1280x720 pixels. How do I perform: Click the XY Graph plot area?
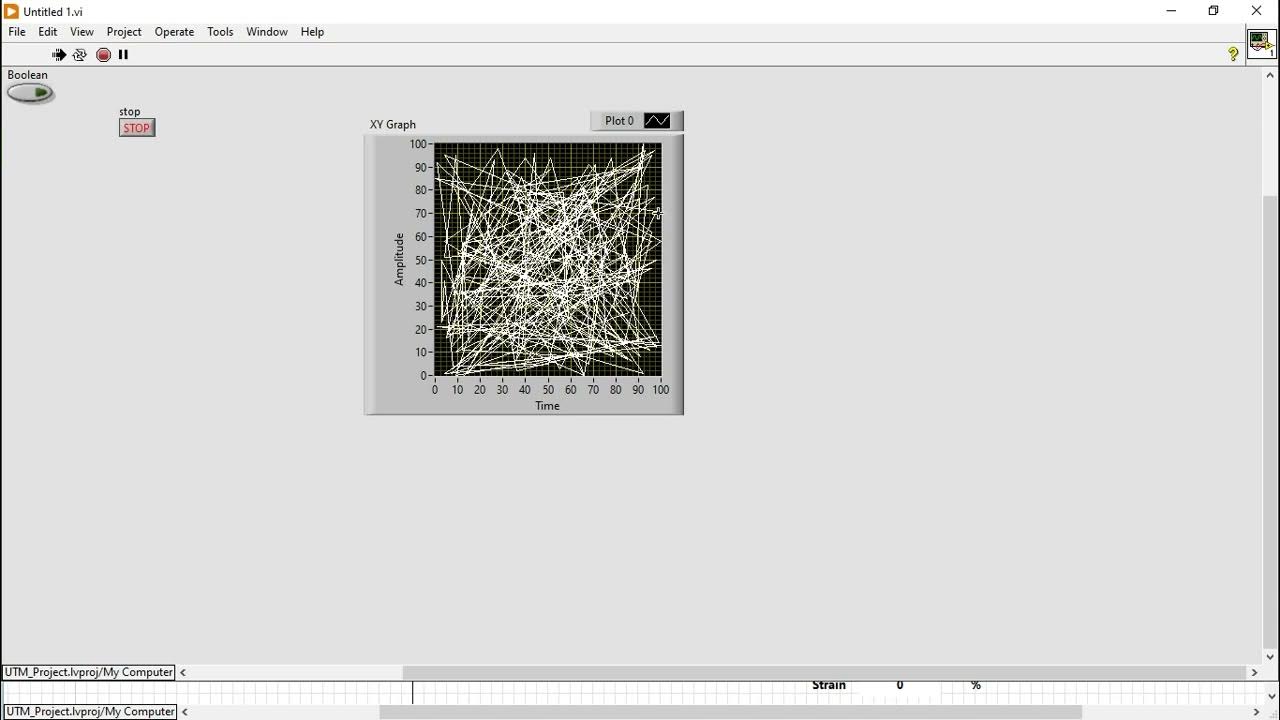pyautogui.click(x=548, y=260)
